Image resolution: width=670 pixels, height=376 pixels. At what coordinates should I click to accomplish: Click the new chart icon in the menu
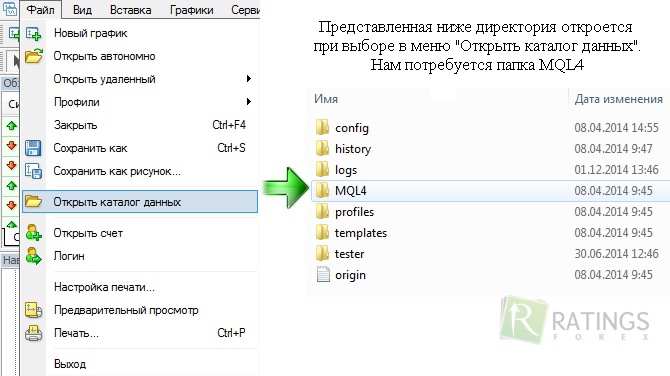tap(33, 34)
